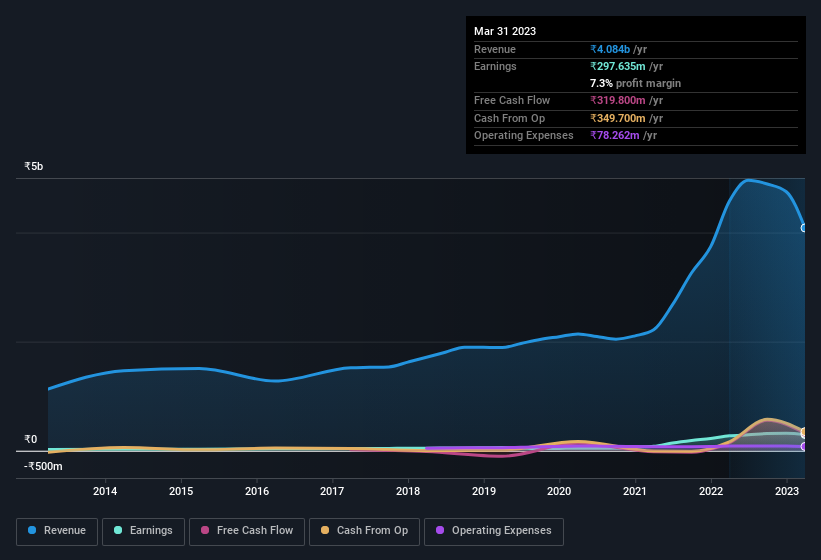Click the 2018 x-axis label
This screenshot has height=560, width=821.
pyautogui.click(x=408, y=491)
